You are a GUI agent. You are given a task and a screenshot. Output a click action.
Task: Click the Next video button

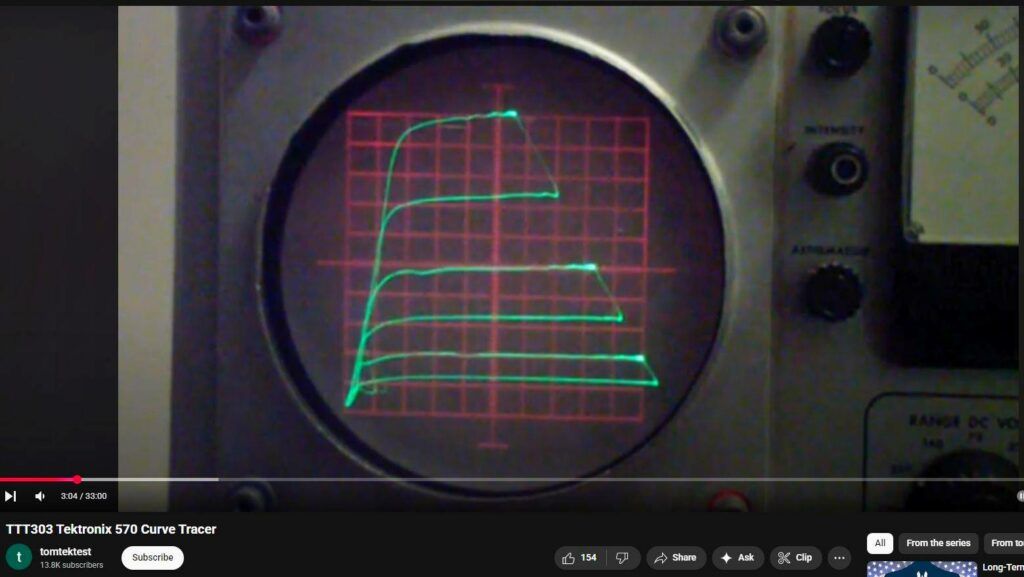10,496
